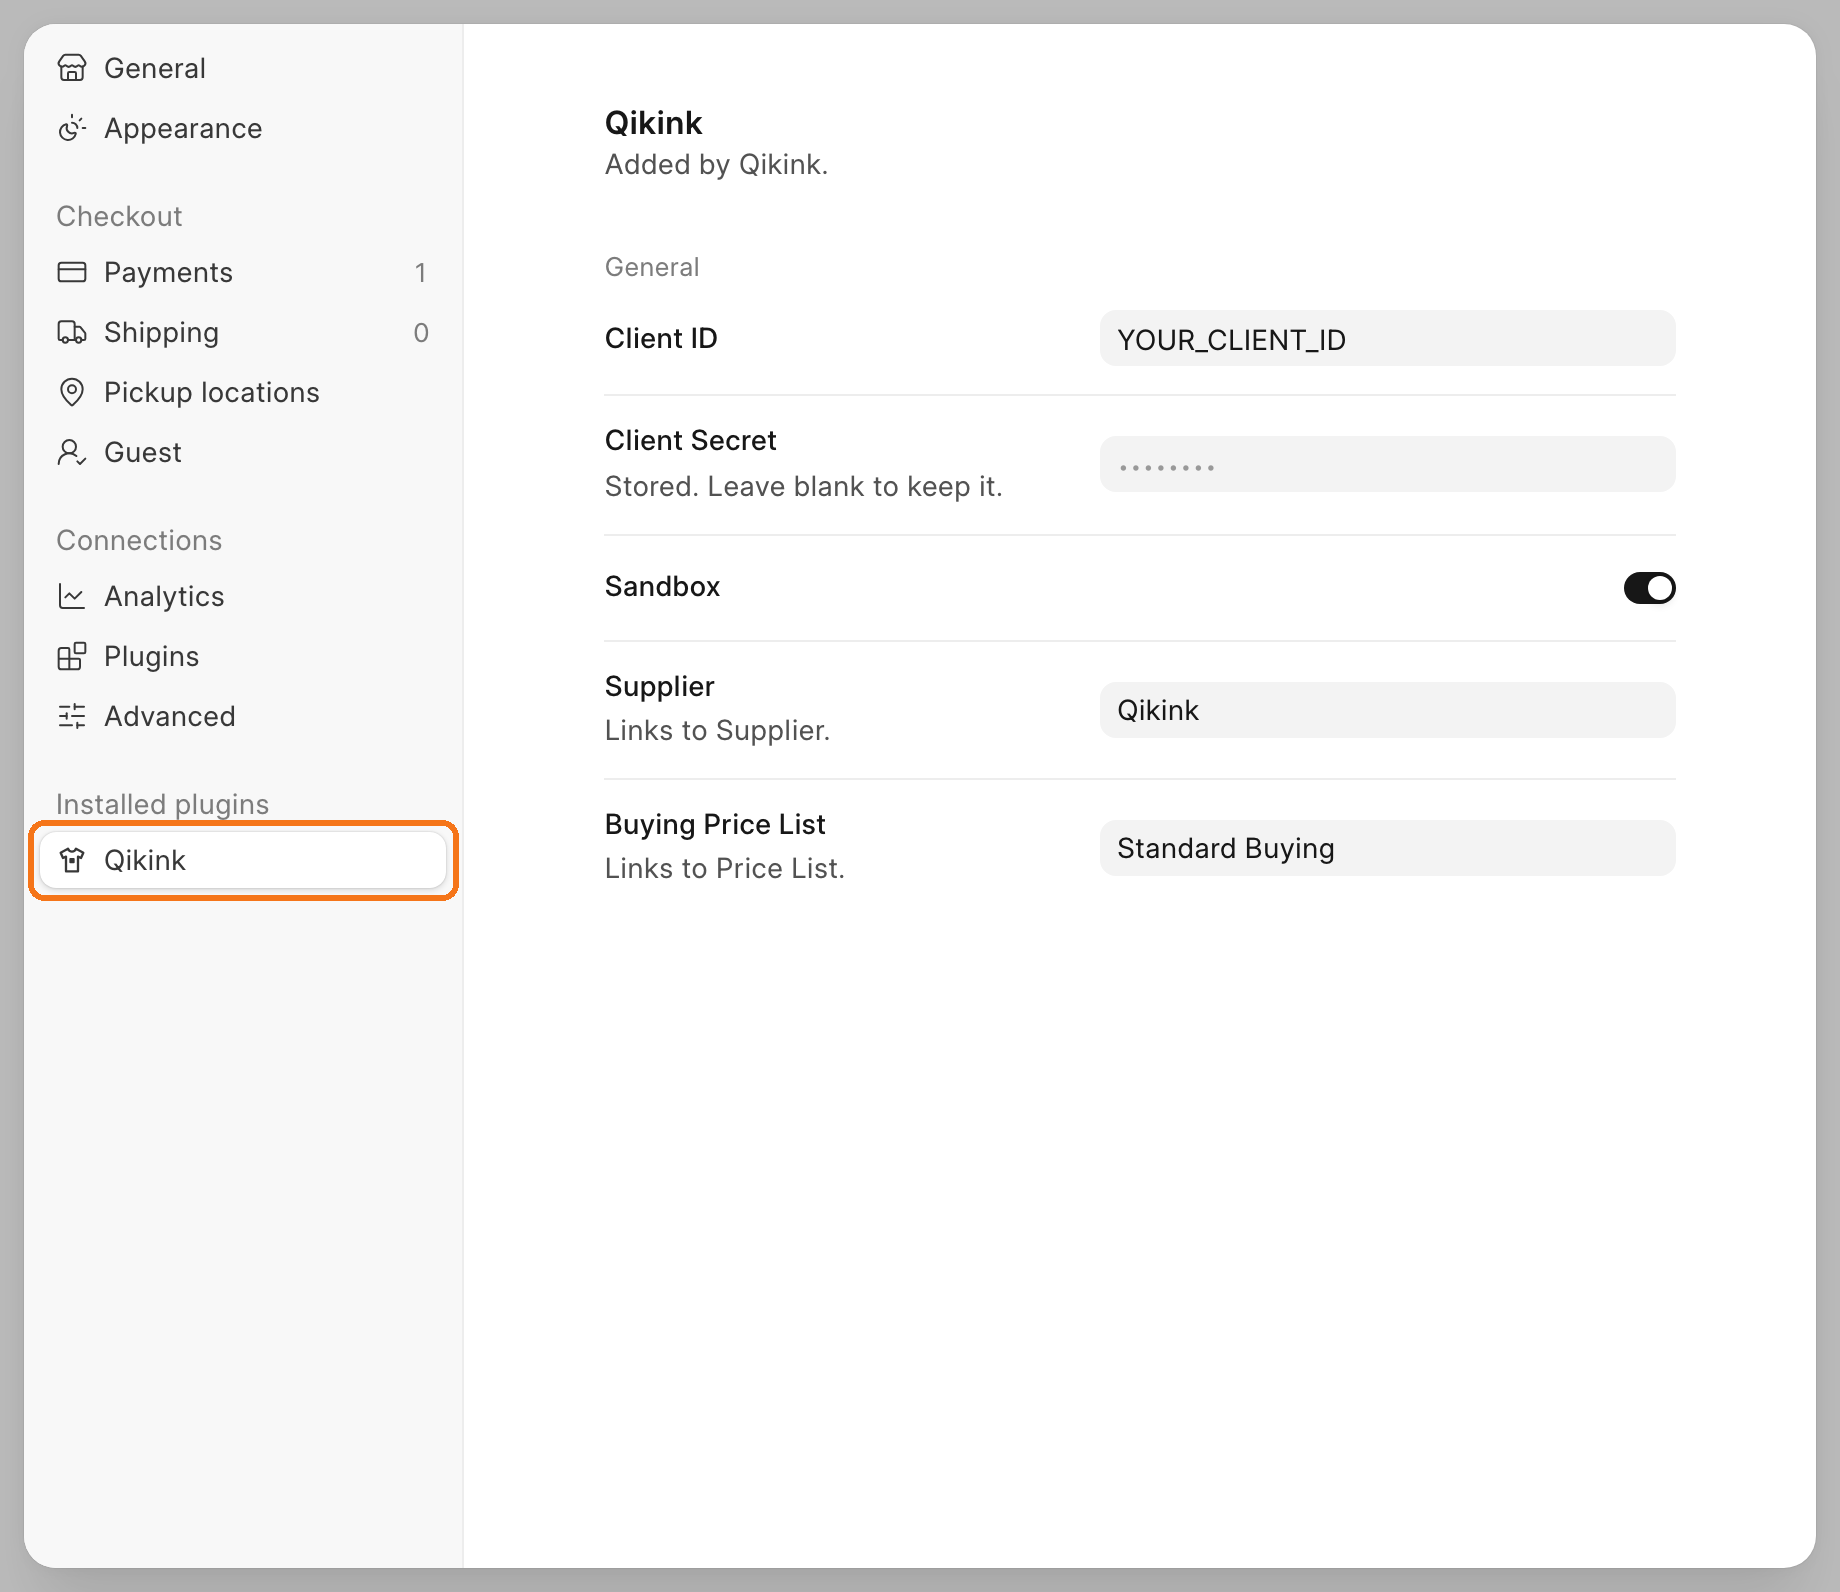Click the 'Installed plugins' section header
Image resolution: width=1840 pixels, height=1592 pixels.
coord(162,804)
